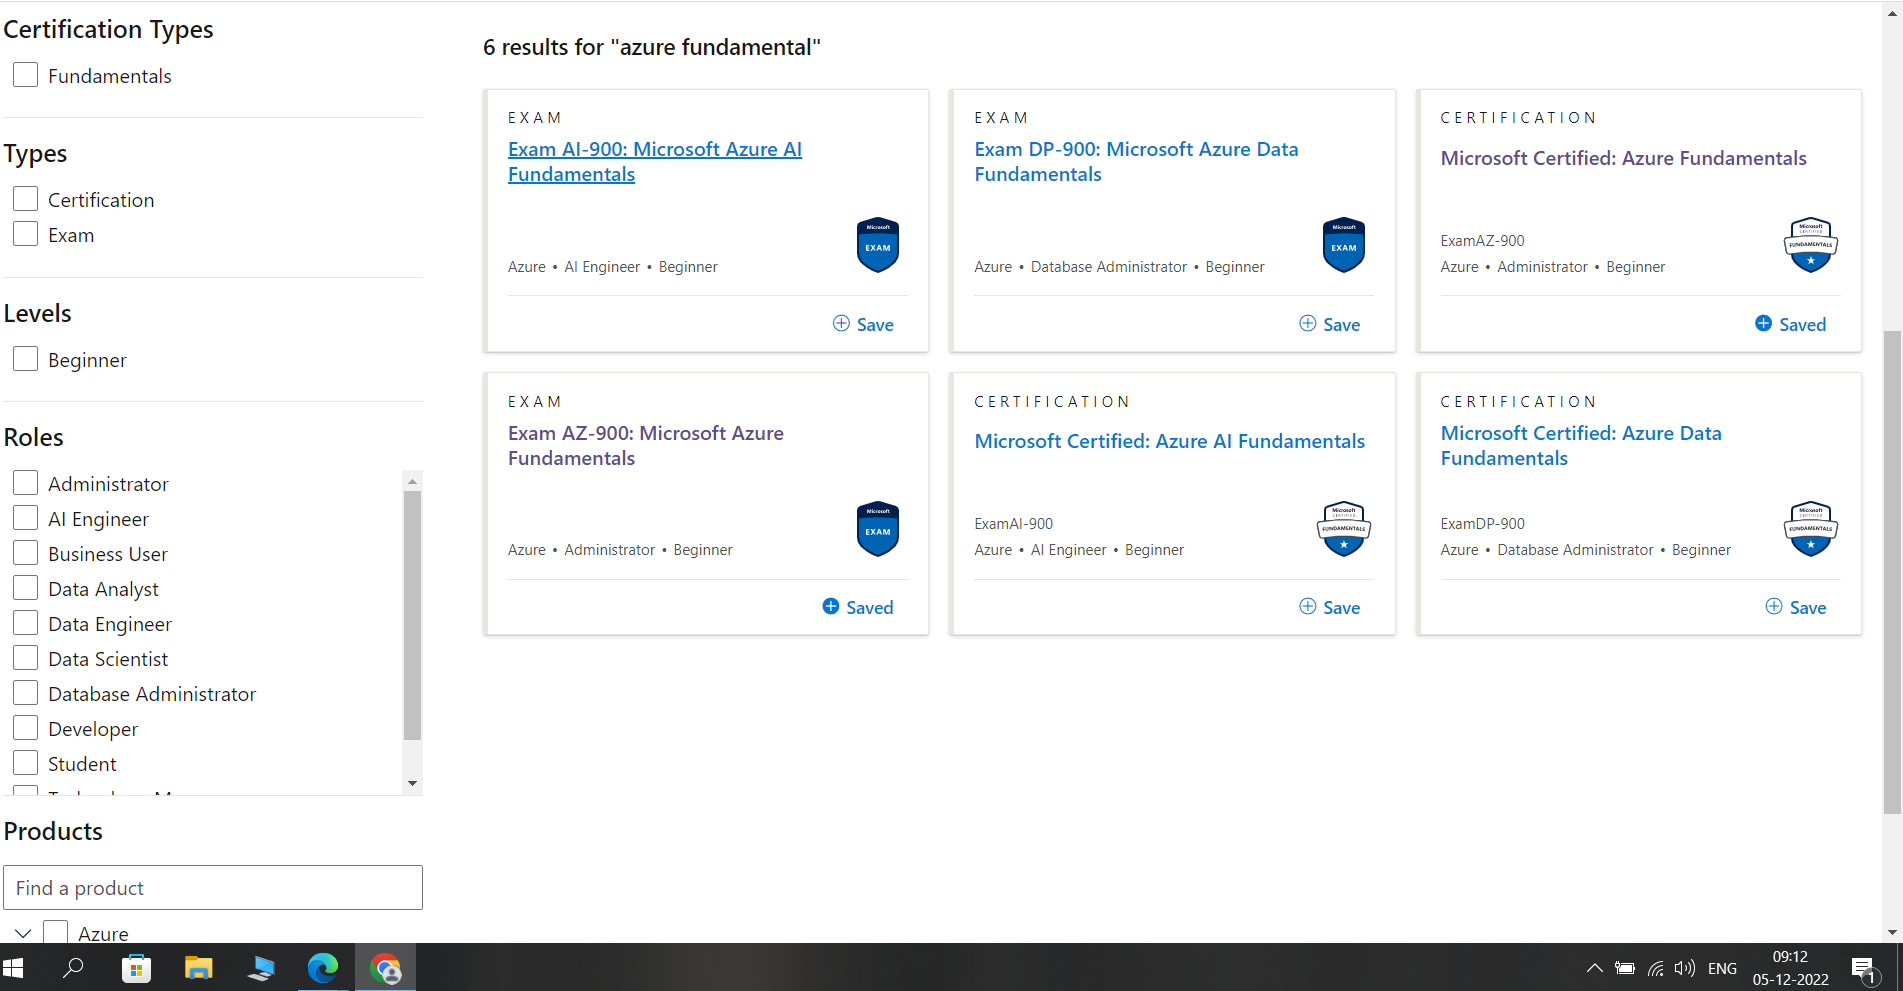Image resolution: width=1903 pixels, height=991 pixels.
Task: Check the Database Administrator role filter
Action: click(x=25, y=693)
